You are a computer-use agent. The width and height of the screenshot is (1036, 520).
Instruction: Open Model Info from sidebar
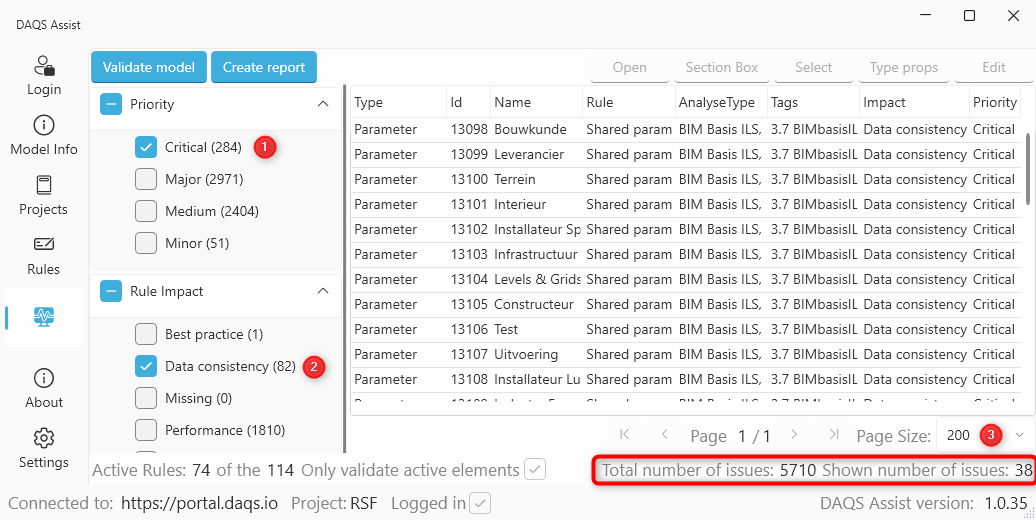click(44, 126)
